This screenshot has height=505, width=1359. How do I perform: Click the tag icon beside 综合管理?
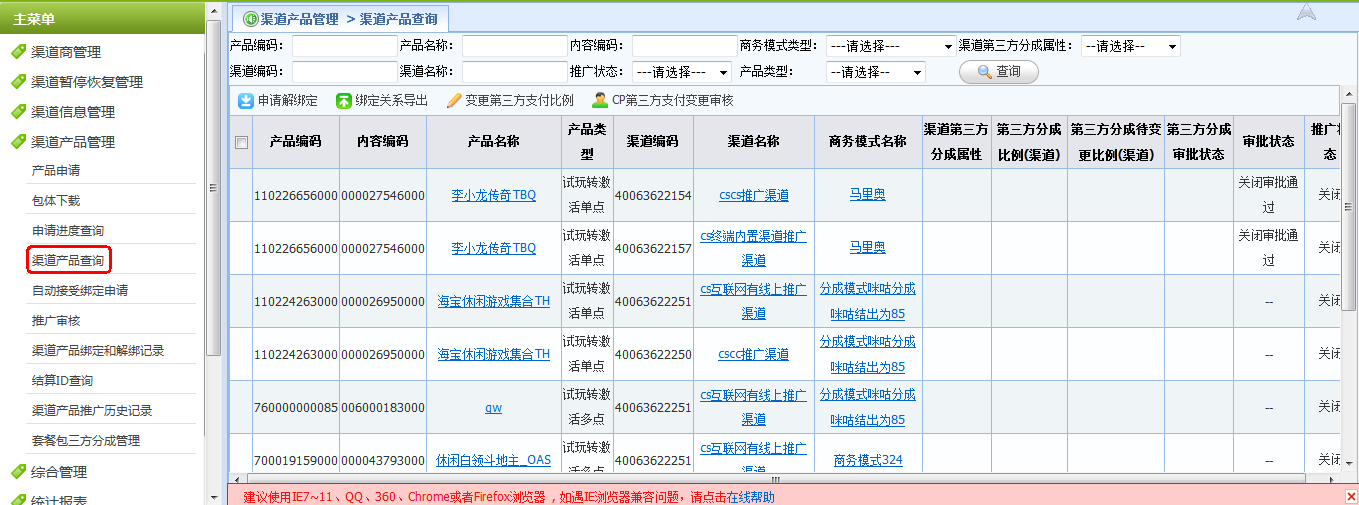coord(17,471)
